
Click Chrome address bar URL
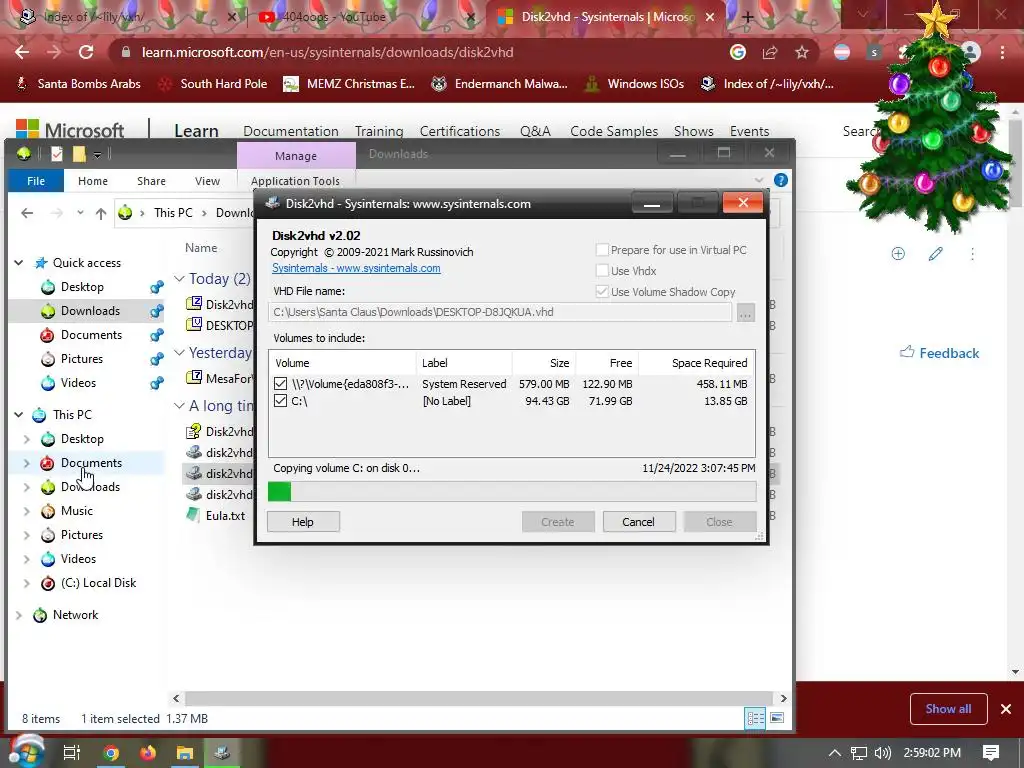(x=328, y=52)
